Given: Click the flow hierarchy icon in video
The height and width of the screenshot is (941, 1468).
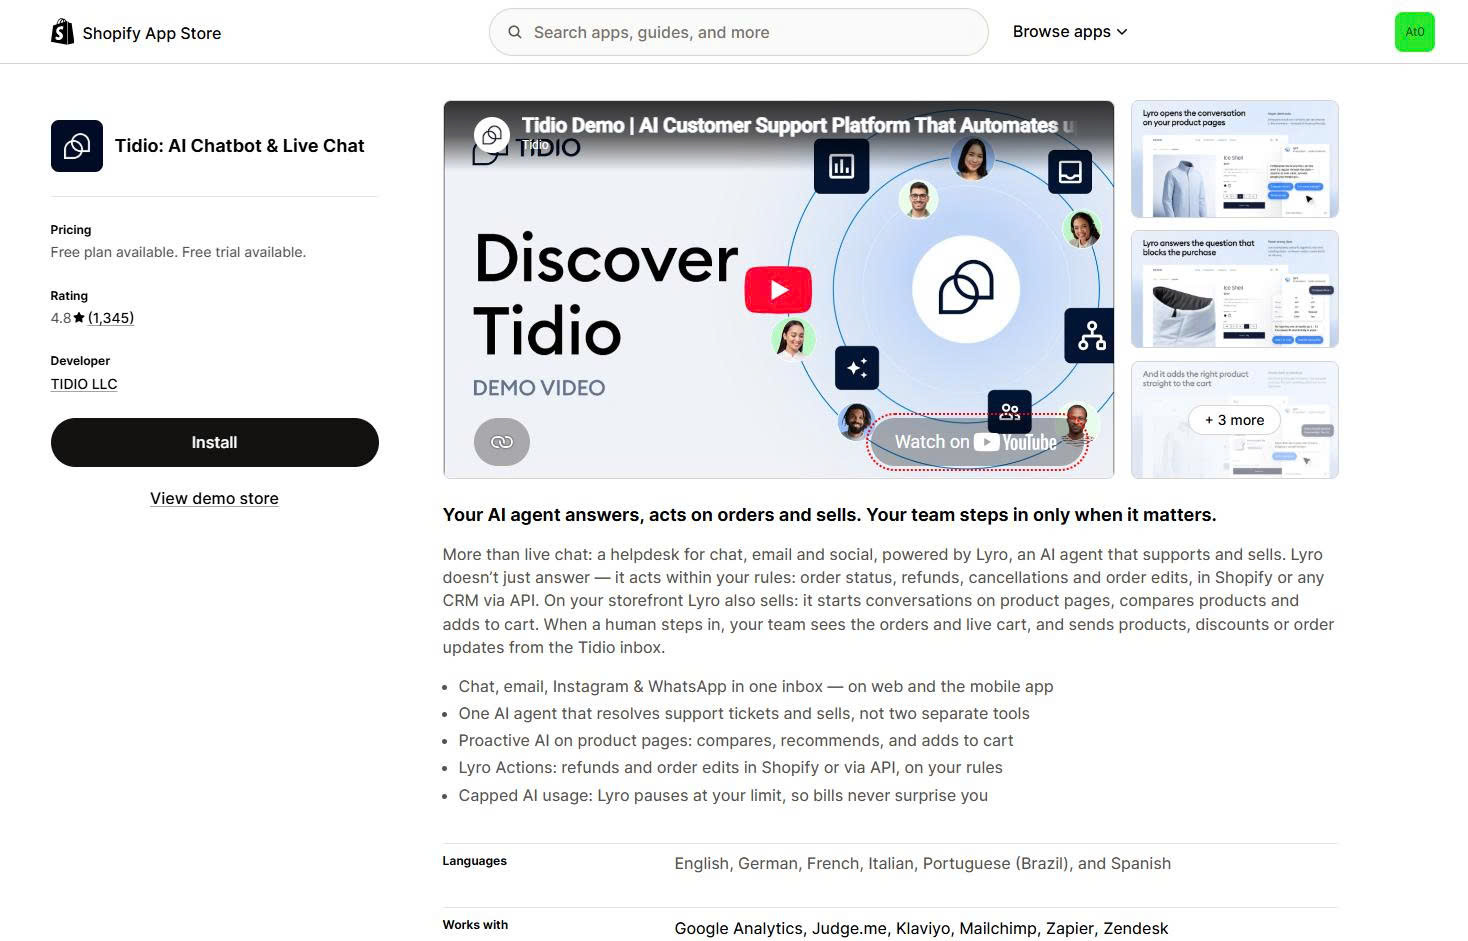Looking at the screenshot, I should point(1091,335).
